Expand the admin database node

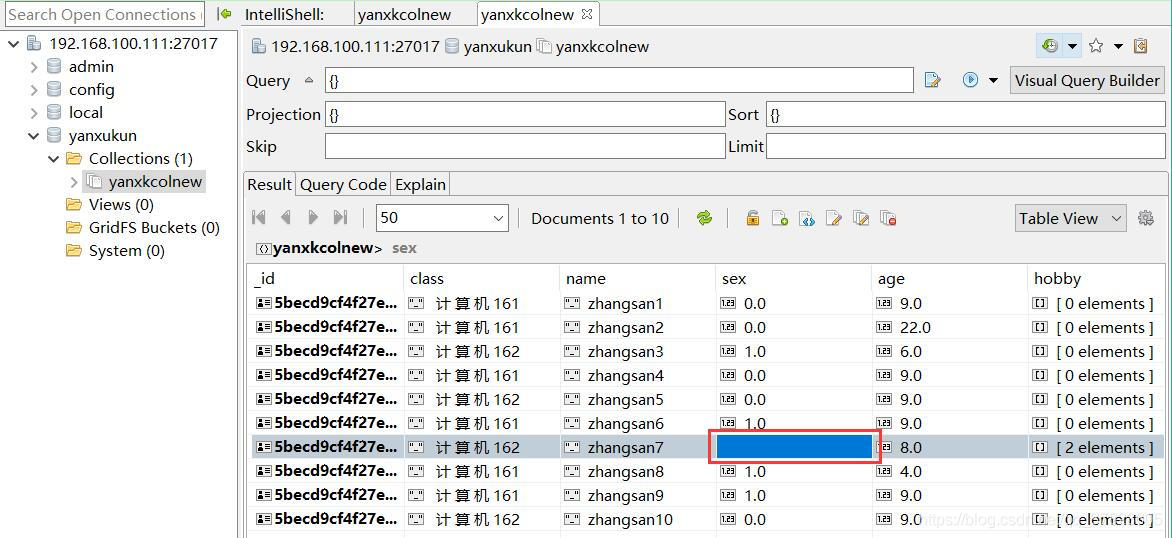pos(34,67)
